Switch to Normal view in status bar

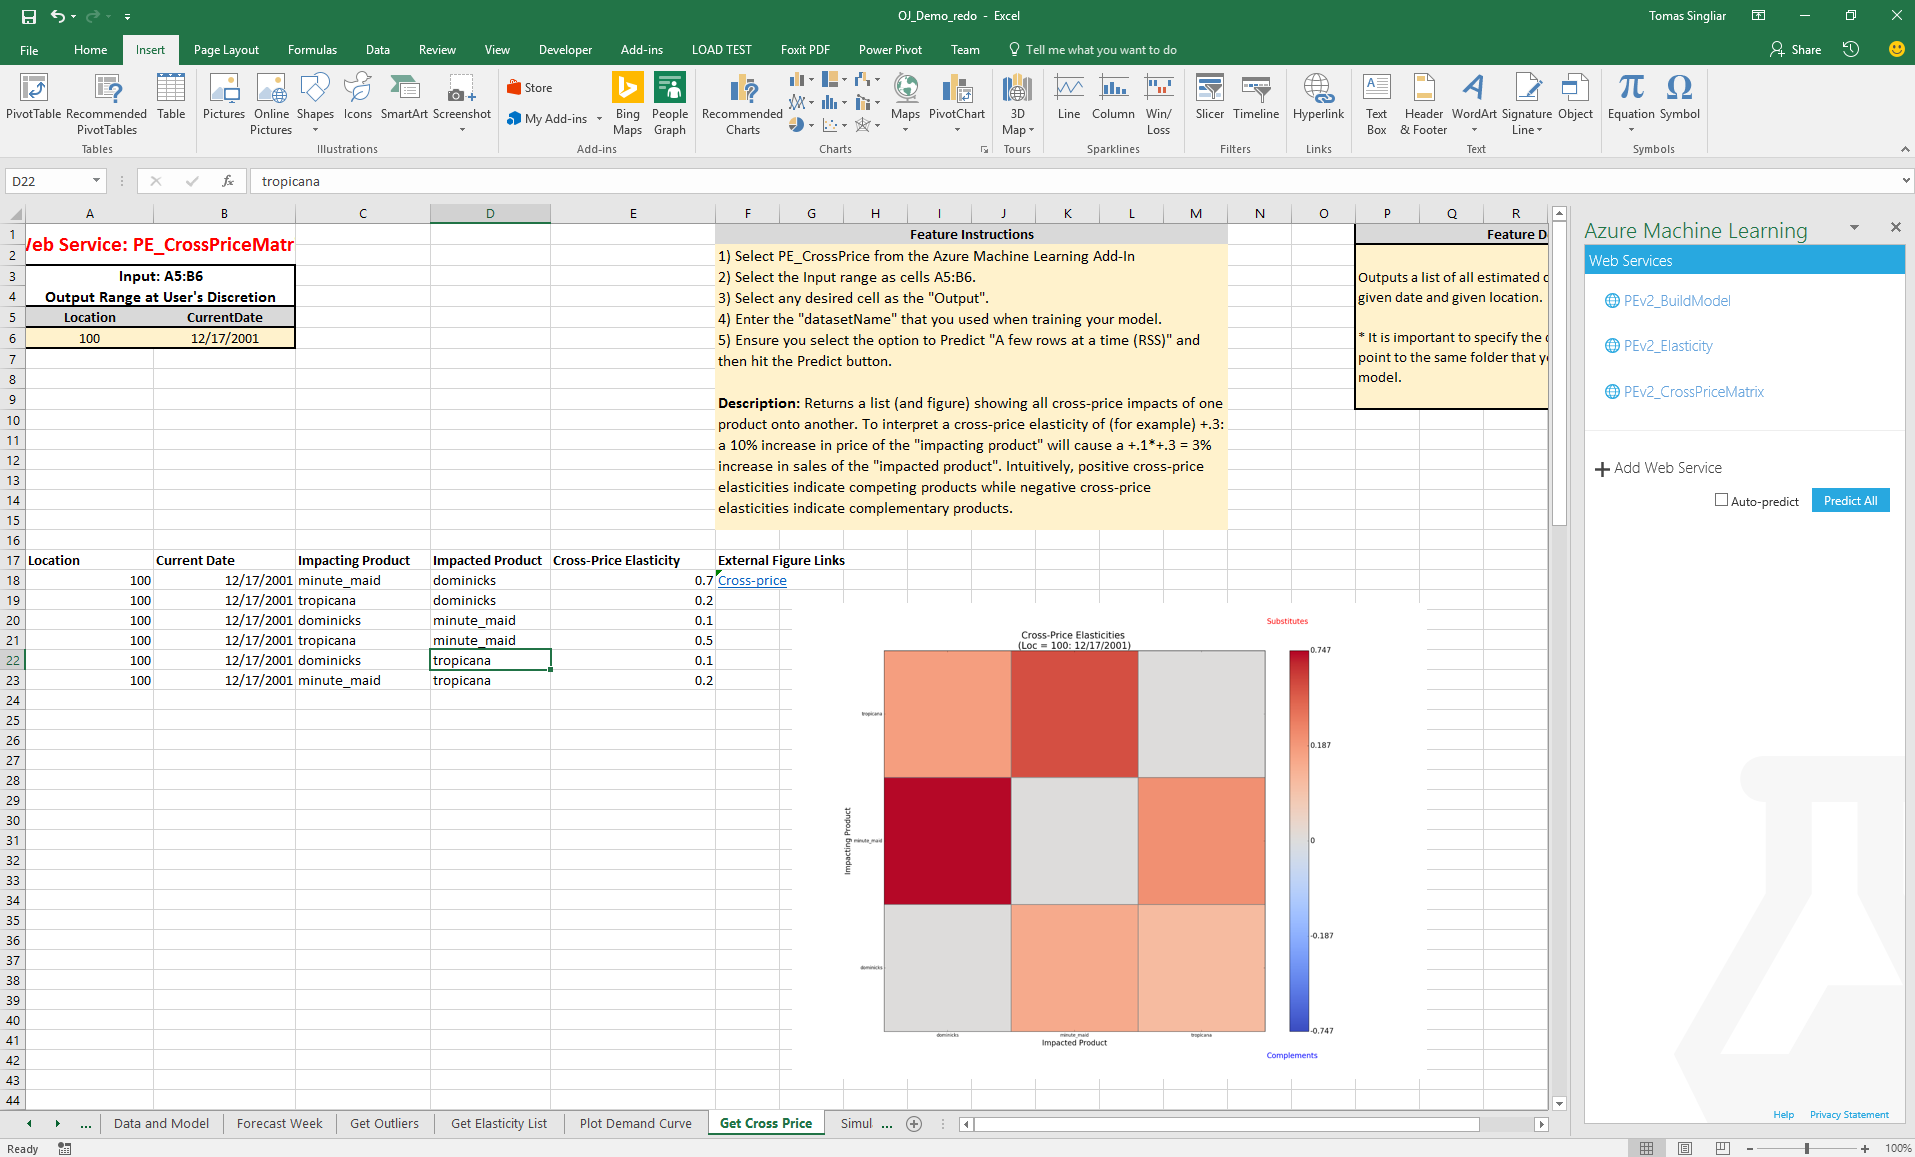pyautogui.click(x=1647, y=1148)
